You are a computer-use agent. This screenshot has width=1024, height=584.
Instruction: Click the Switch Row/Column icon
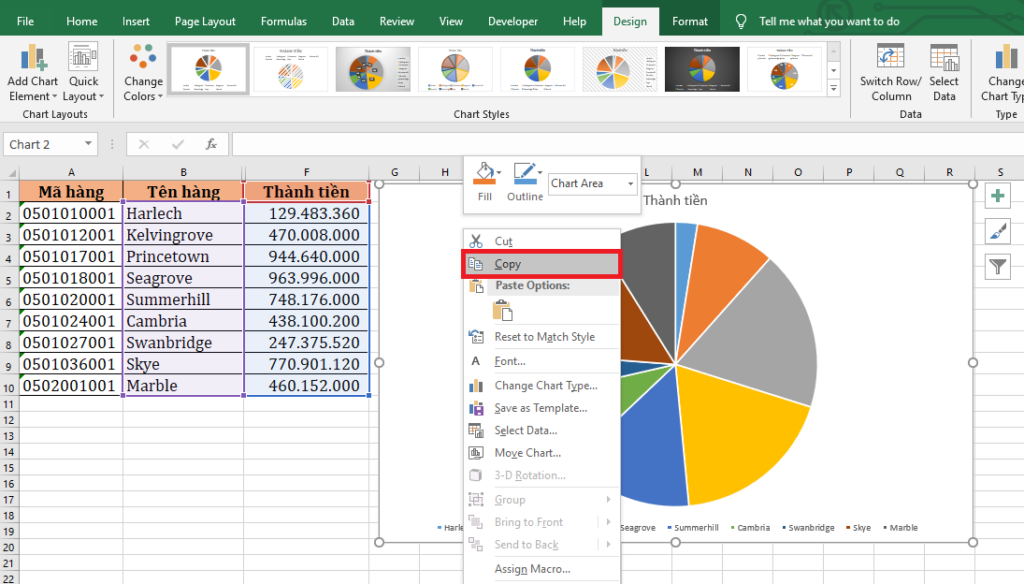tap(890, 58)
